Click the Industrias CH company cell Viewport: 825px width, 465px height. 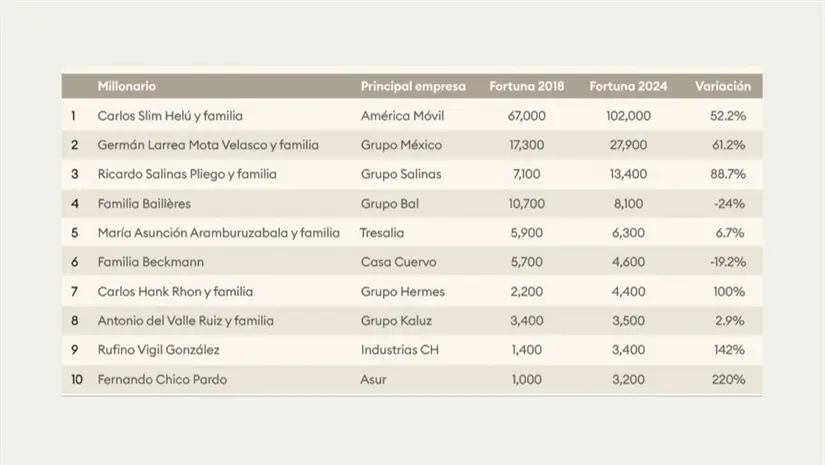(x=400, y=350)
